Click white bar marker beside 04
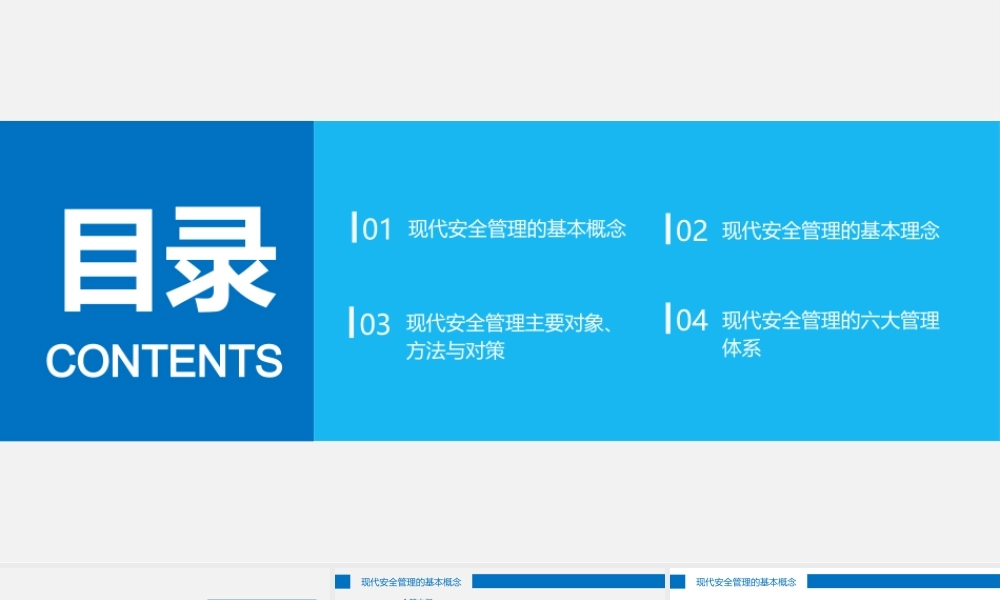The image size is (1000, 600). coord(668,318)
